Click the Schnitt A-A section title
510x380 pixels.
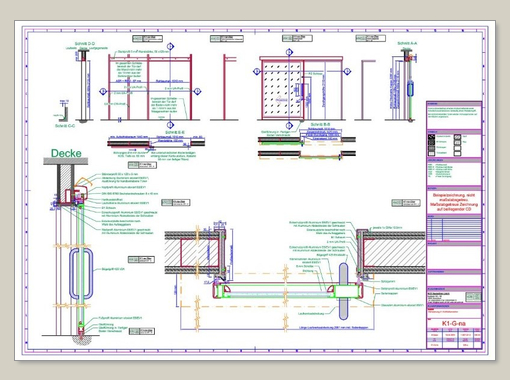click(x=407, y=43)
